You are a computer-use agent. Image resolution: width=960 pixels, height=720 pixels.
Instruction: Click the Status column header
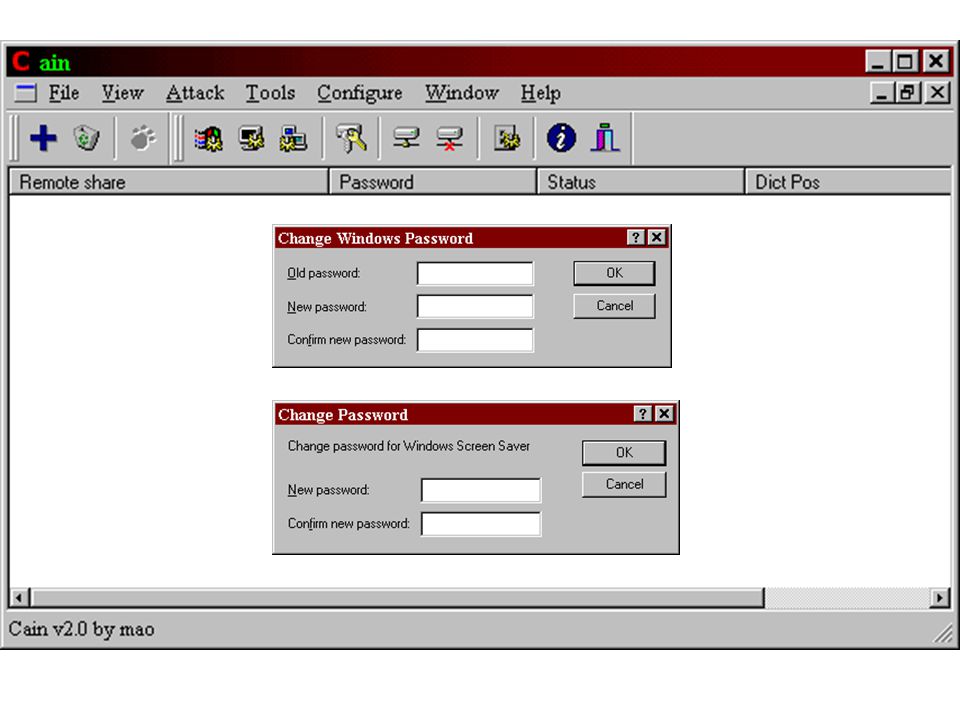640,182
